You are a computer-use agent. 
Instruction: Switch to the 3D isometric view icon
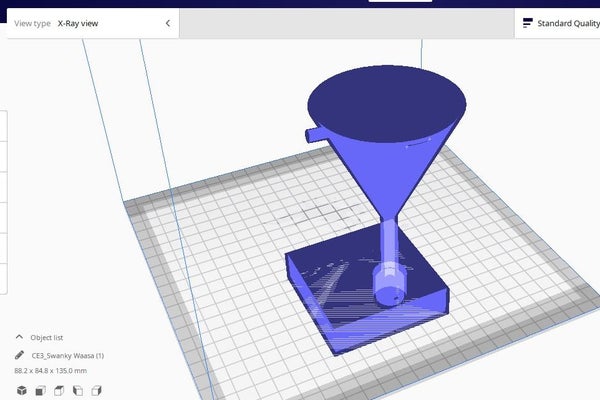[x=22, y=390]
